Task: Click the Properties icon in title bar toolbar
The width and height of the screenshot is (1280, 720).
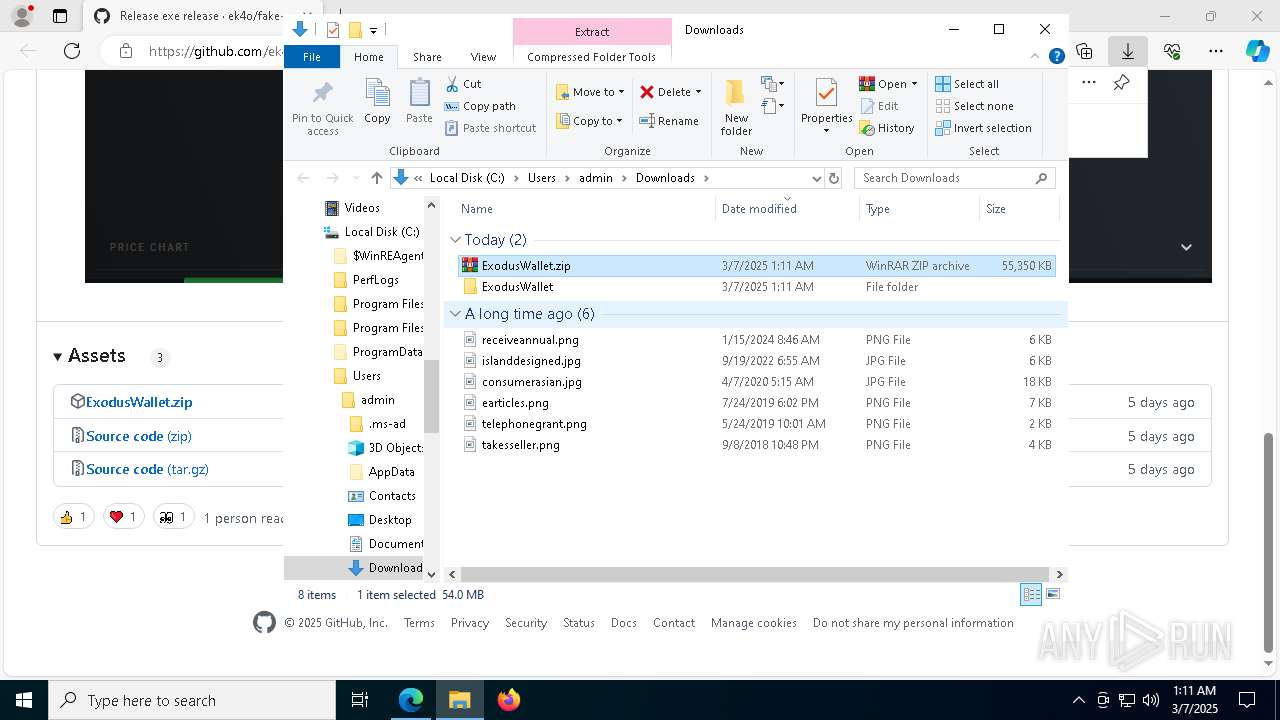Action: point(333,30)
